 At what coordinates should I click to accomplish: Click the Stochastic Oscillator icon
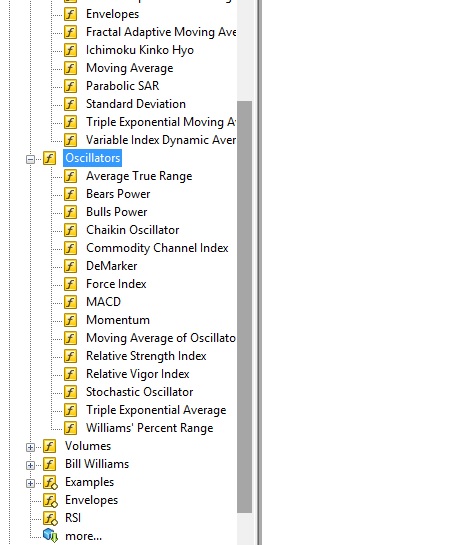(x=71, y=392)
